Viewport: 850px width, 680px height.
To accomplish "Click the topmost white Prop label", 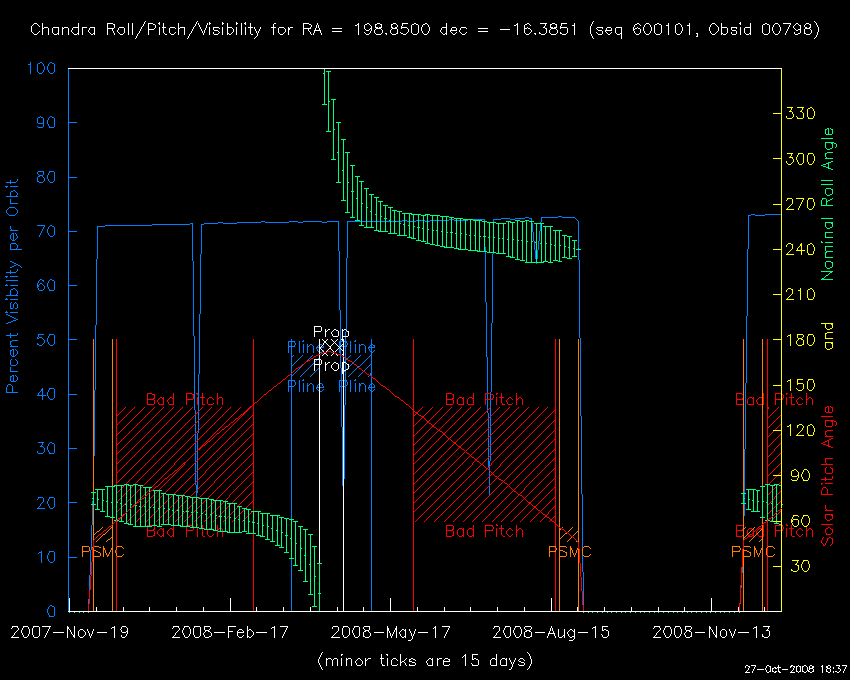I will pos(331,332).
